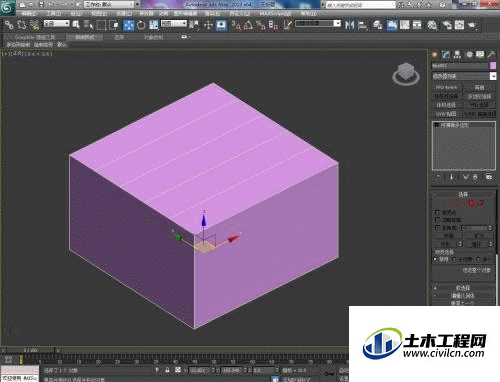Image resolution: width=500 pixels, height=382 pixels.
Task: Open the first menu bar item next to logo
Action: point(29,14)
